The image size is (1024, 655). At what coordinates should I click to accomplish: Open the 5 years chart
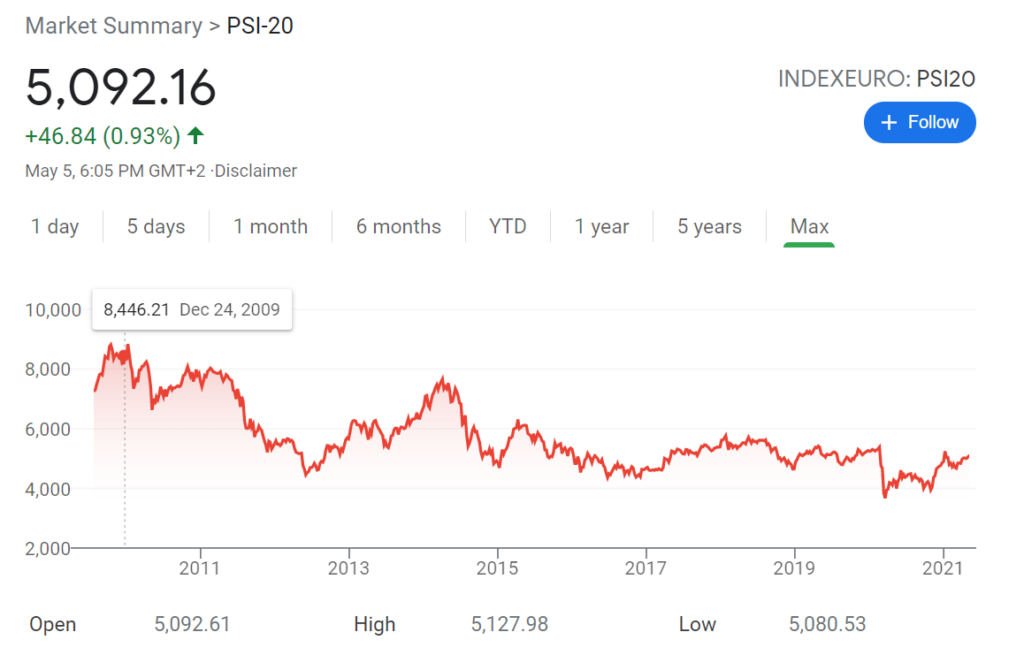(x=709, y=226)
